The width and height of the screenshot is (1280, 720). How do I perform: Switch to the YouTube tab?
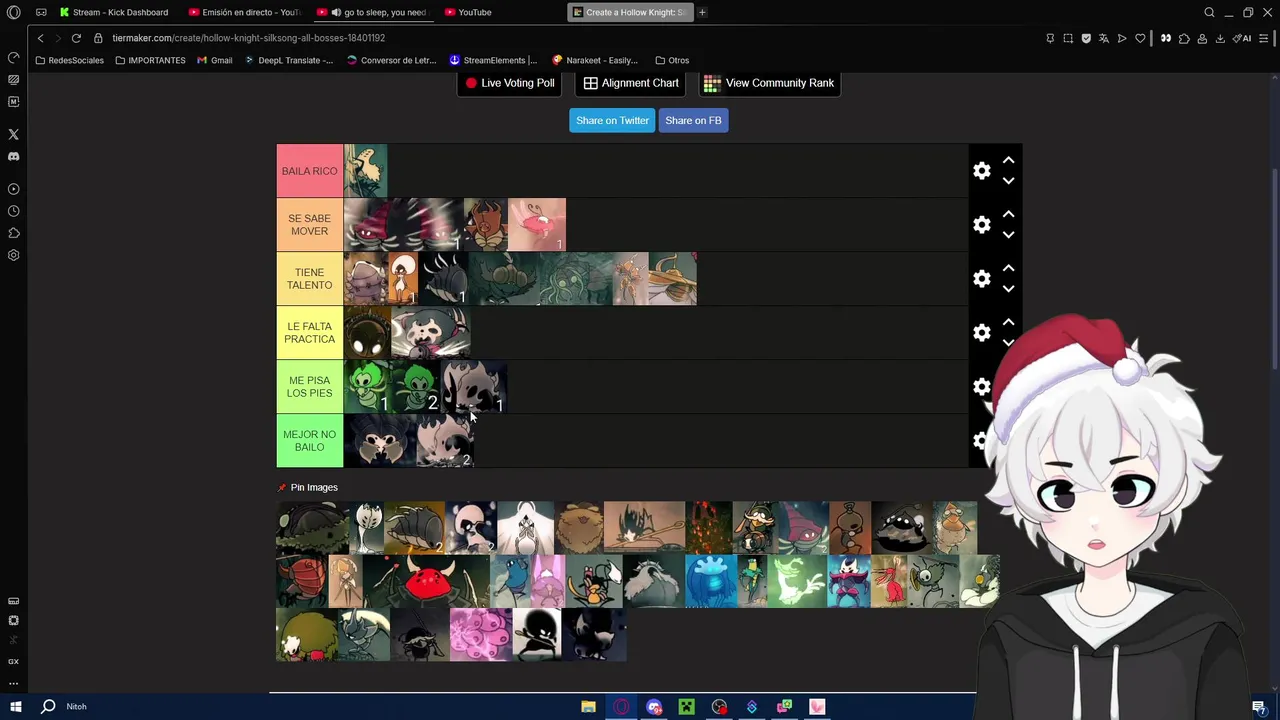click(468, 12)
